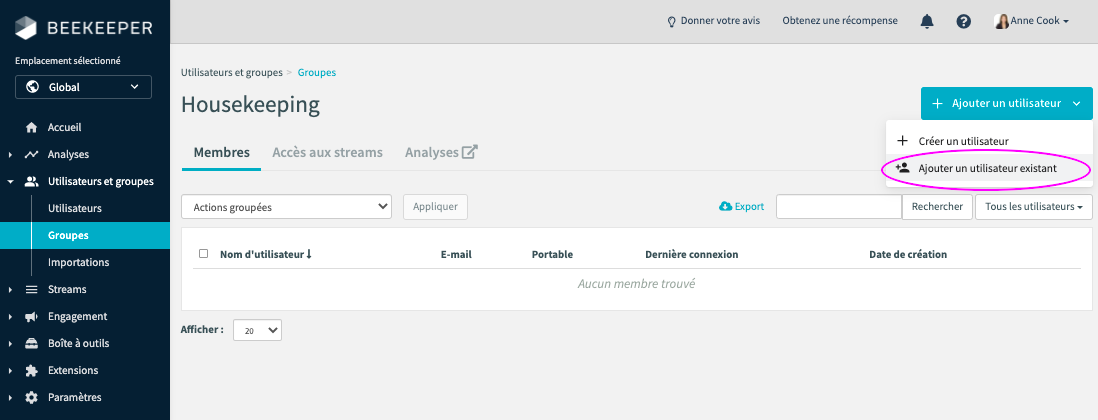Open the Tous les utilisateurs filter dropdown
The height and width of the screenshot is (420, 1098).
coord(1034,206)
